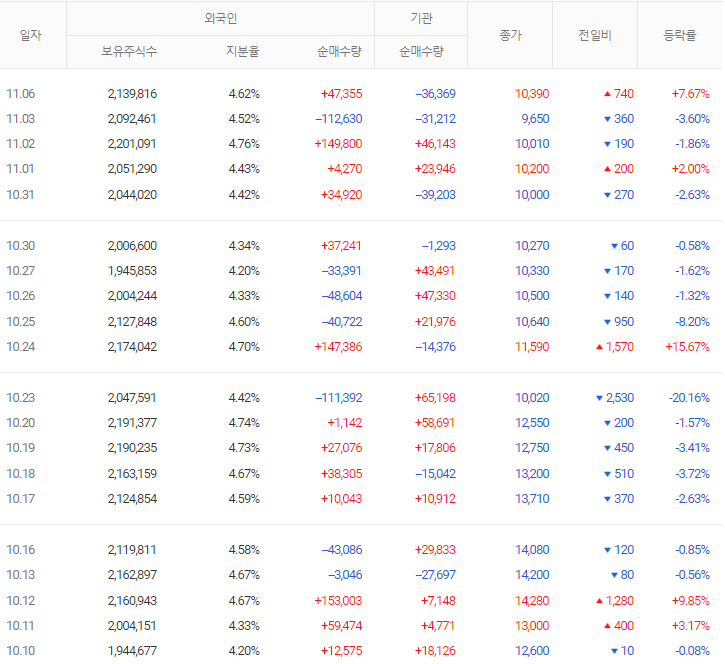Viewport: 725px width, 664px height.
Task: Click the institution value +65,198
Action: (436, 397)
